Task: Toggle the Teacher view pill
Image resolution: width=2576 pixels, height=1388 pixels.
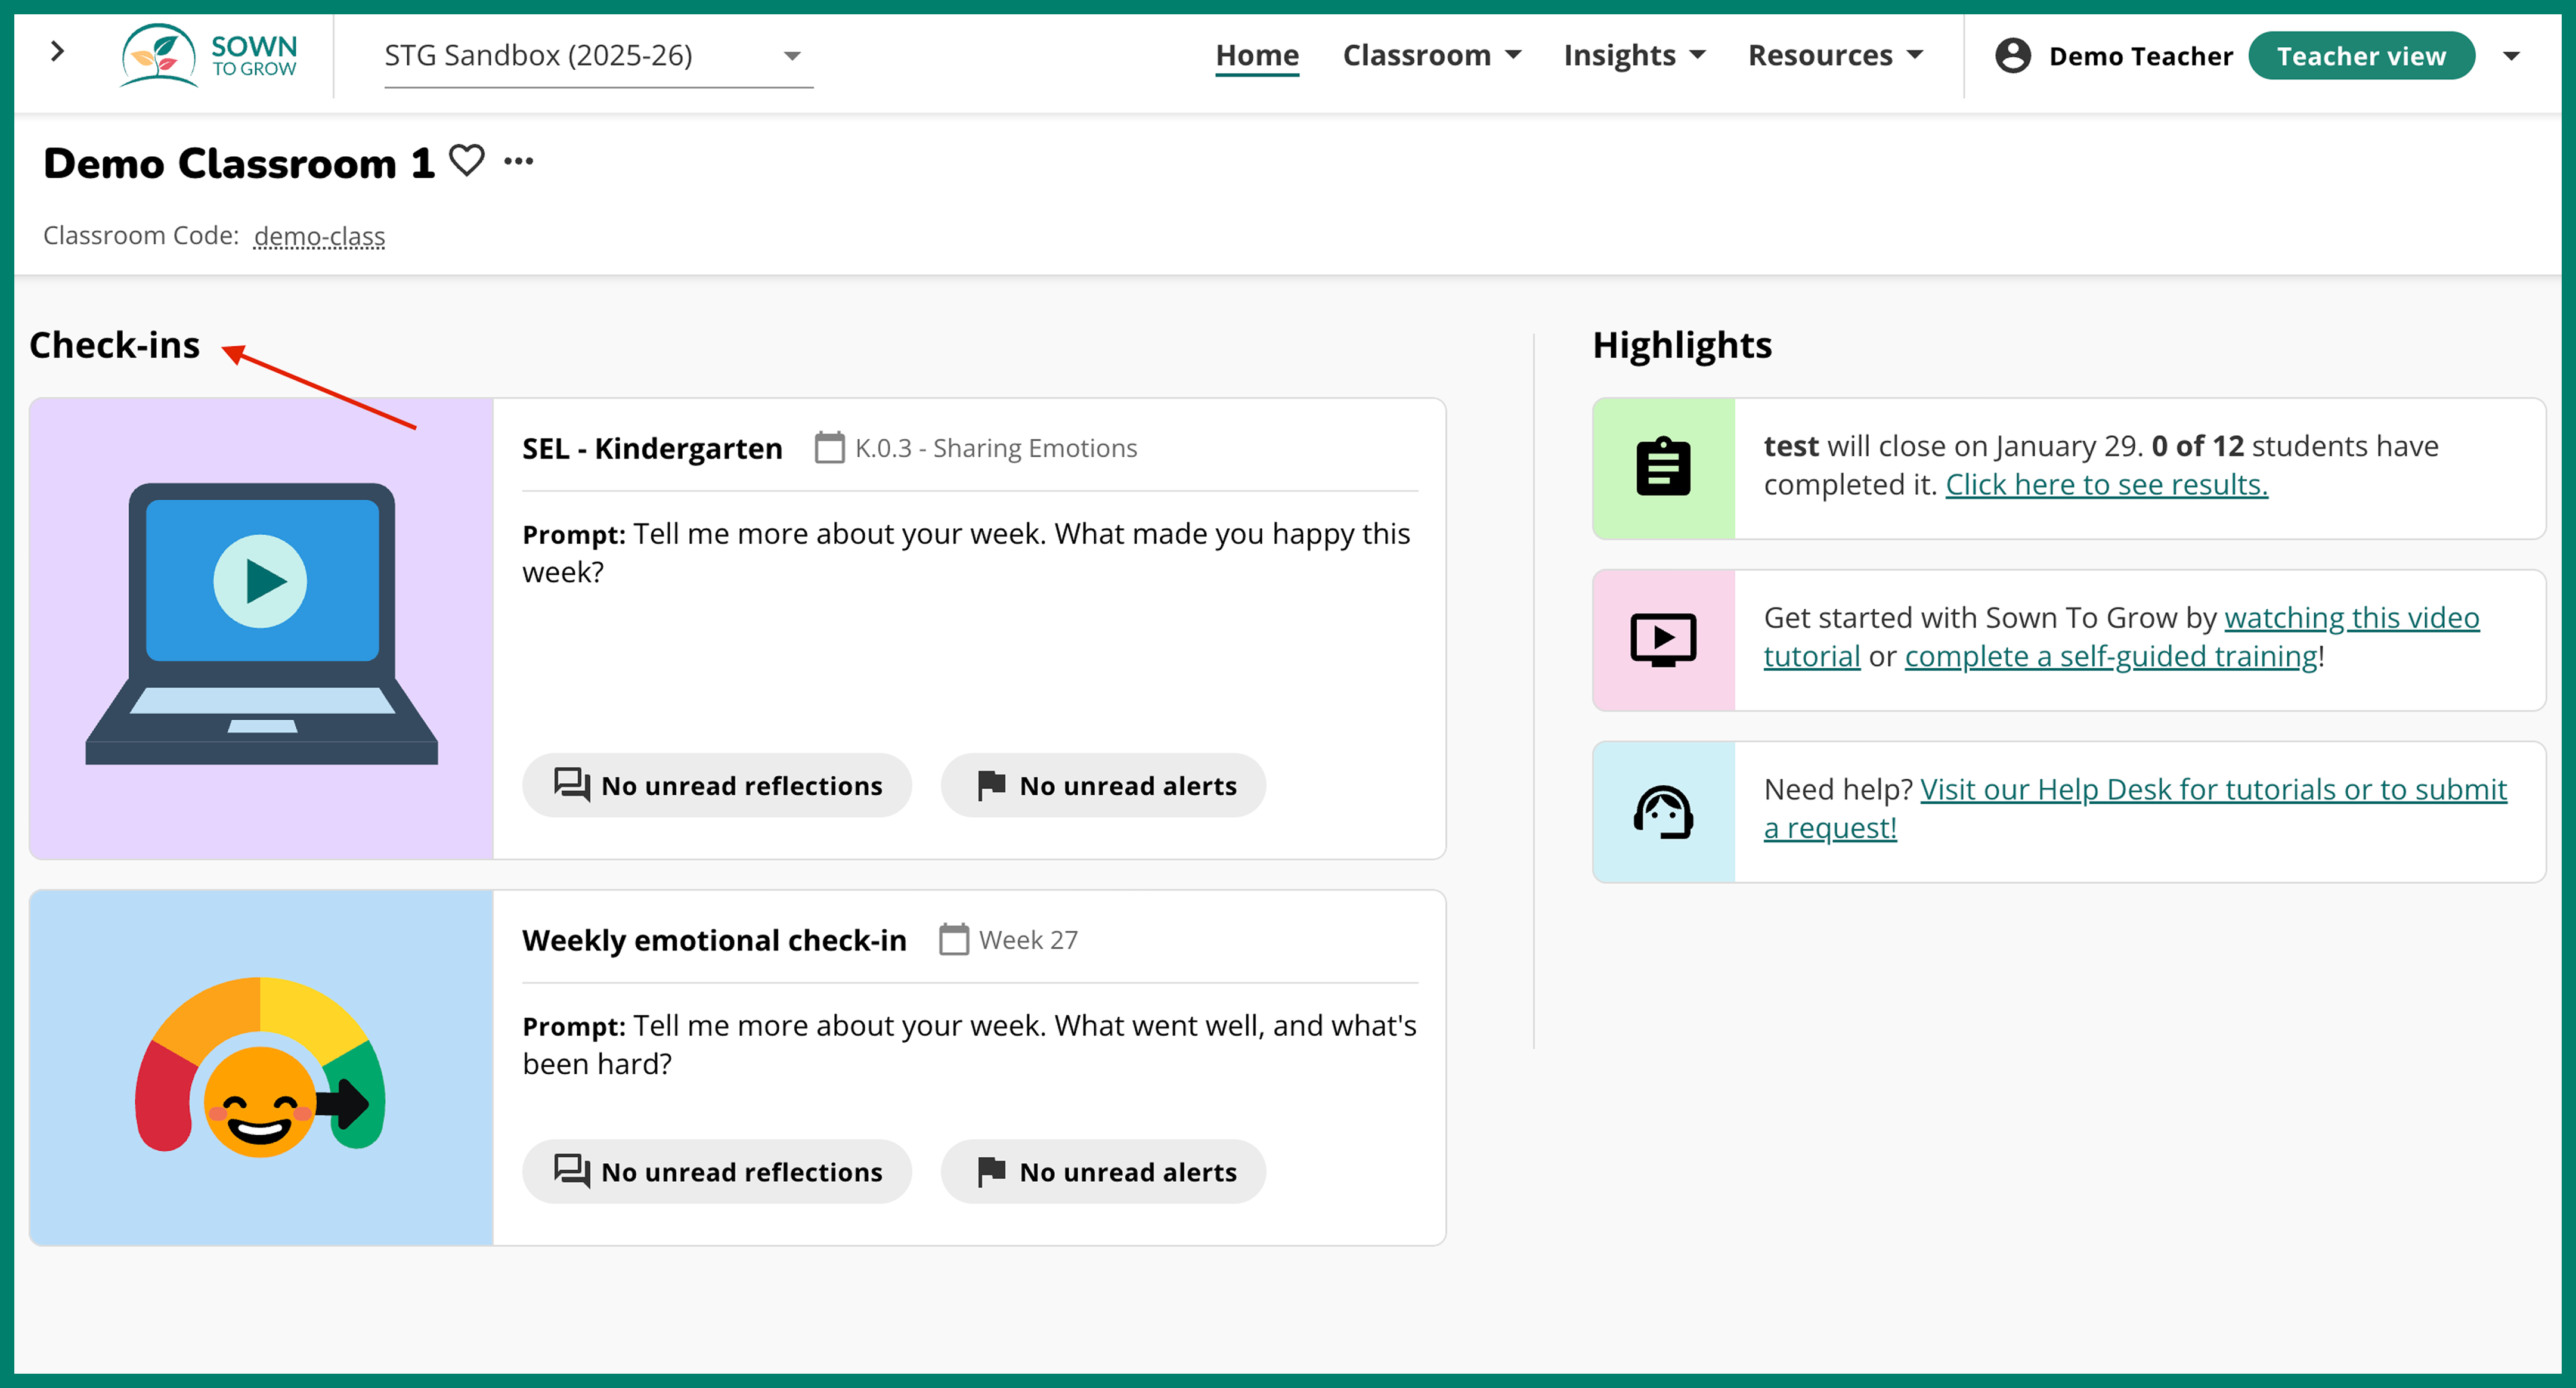Action: 2360,56
